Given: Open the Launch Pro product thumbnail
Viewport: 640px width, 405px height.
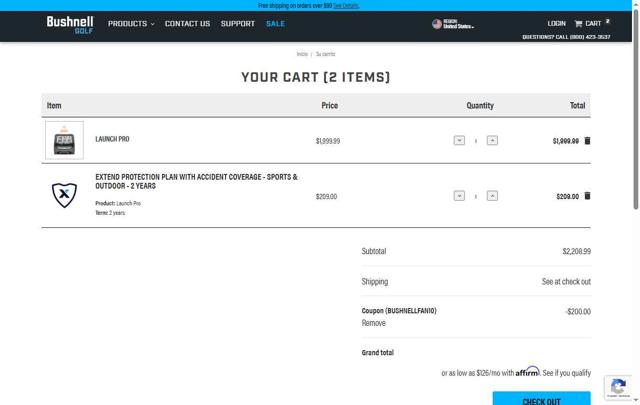Looking at the screenshot, I should point(64,140).
